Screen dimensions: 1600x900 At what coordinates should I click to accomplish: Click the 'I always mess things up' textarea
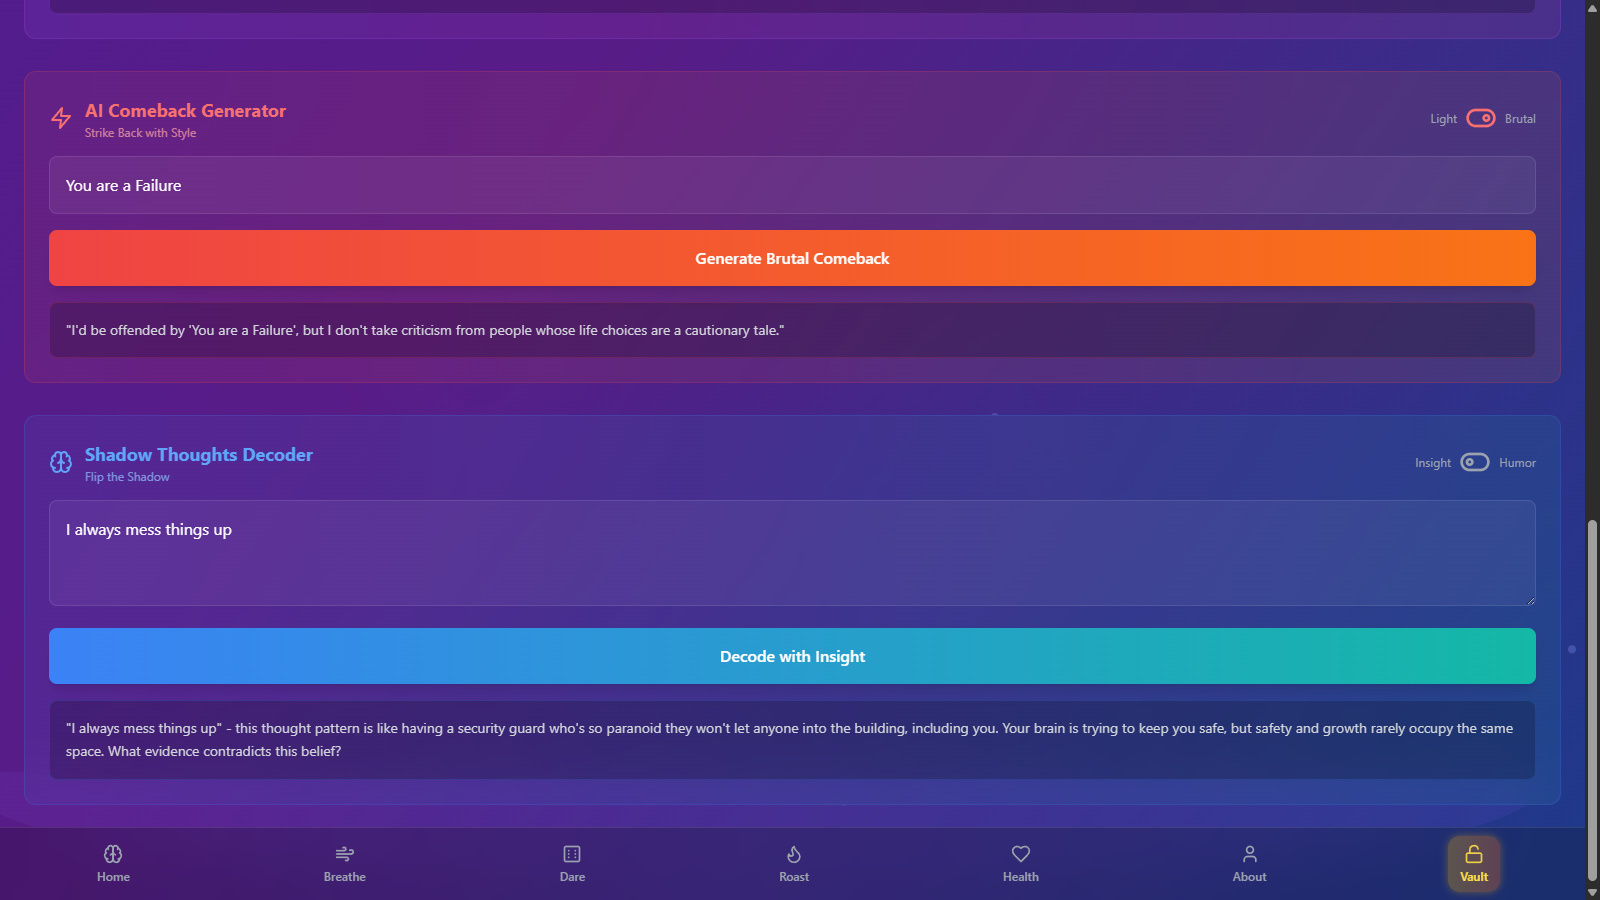pyautogui.click(x=792, y=553)
